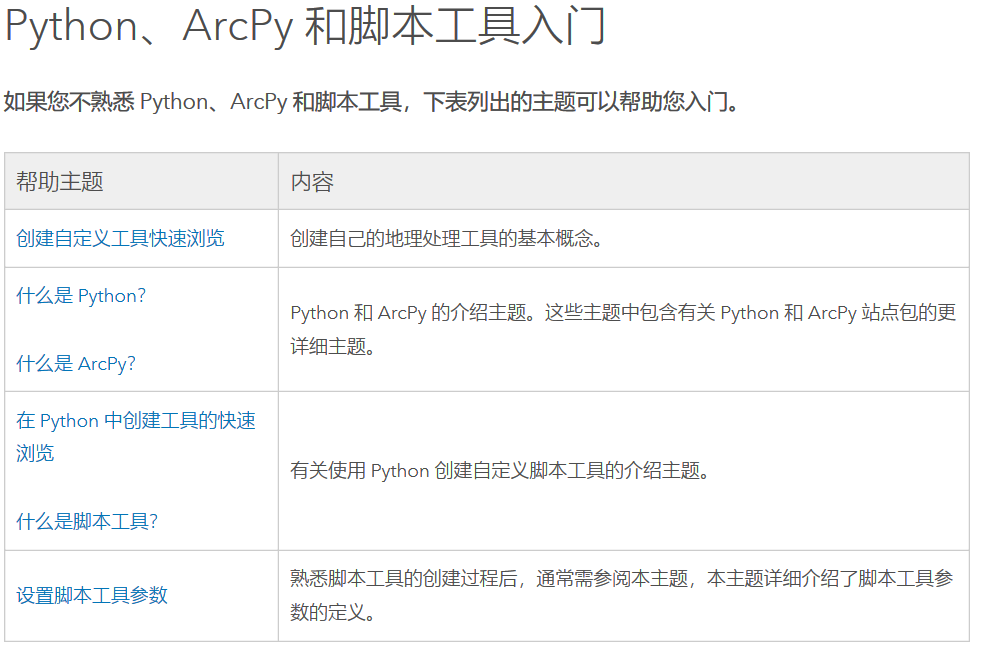Open the 创建自定义工具快速浏览 link
The height and width of the screenshot is (649, 997).
120,238
